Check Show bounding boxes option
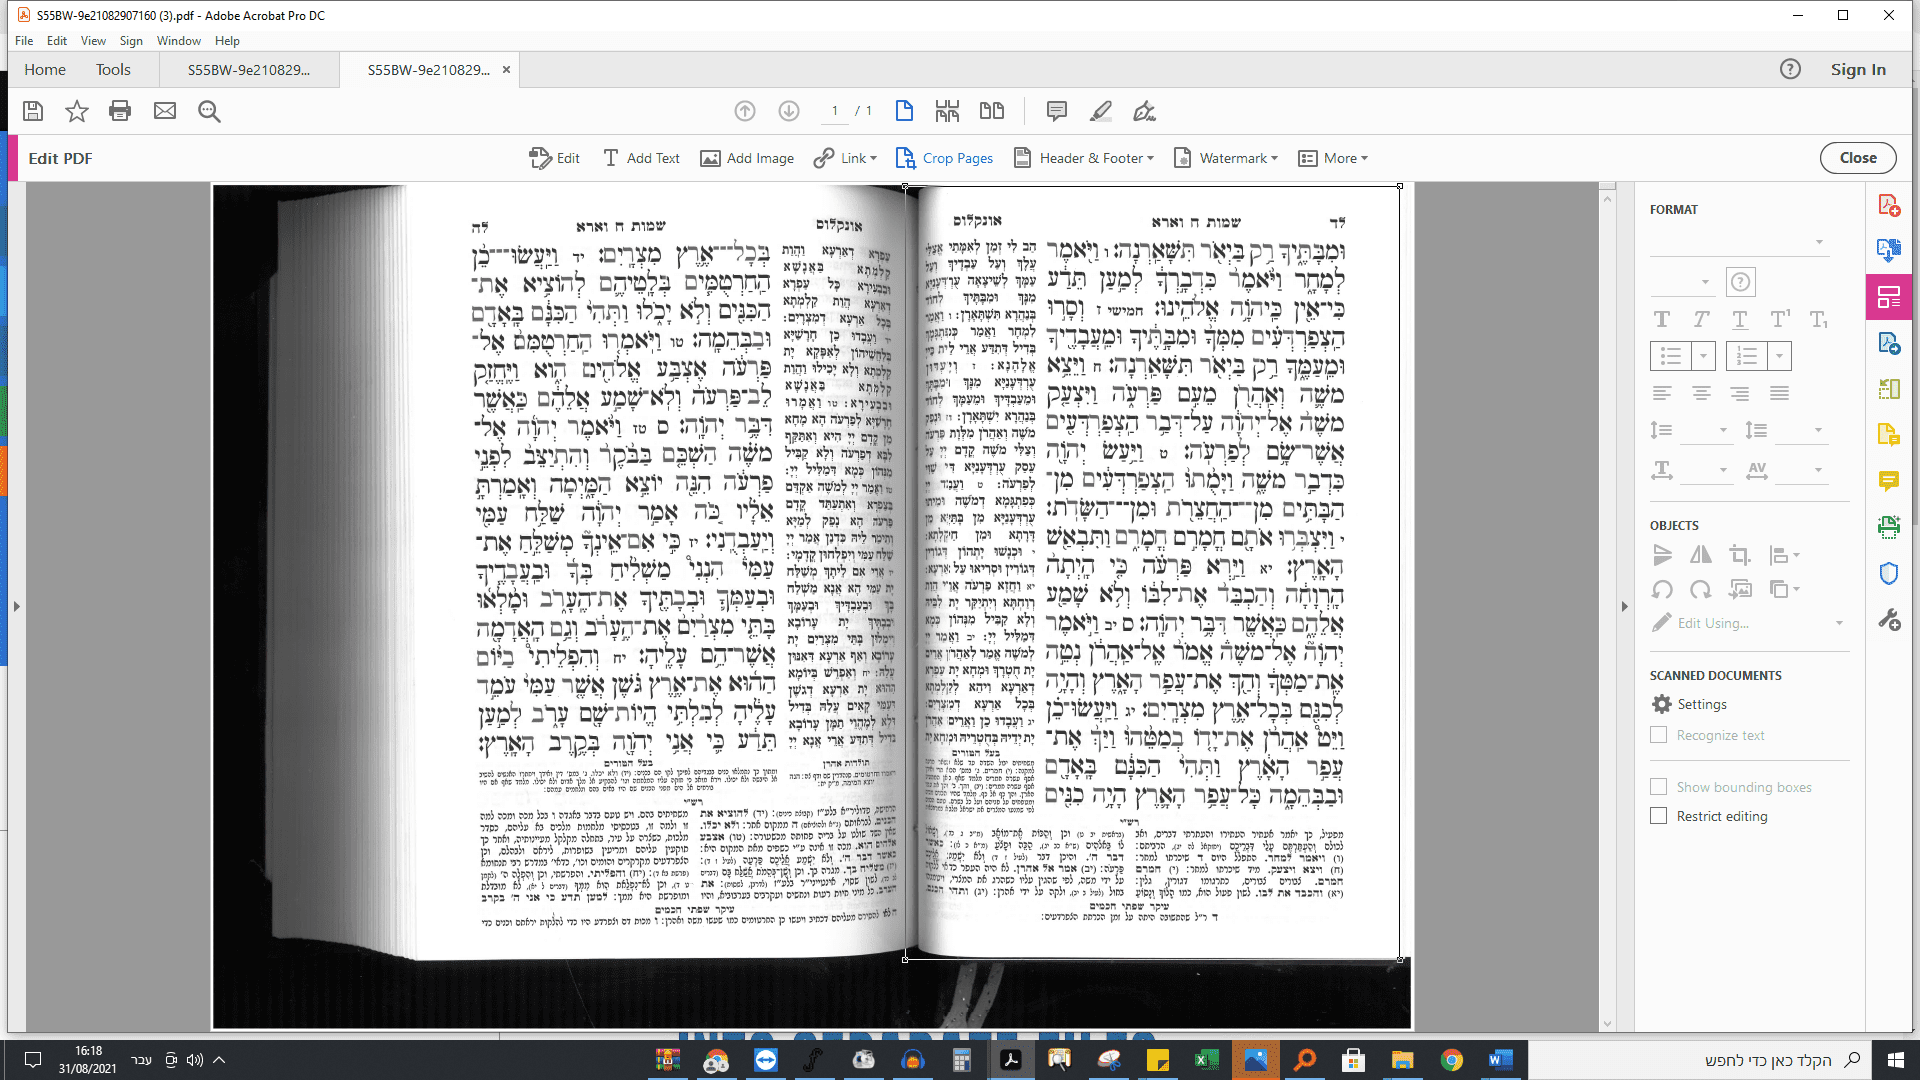 (1659, 787)
